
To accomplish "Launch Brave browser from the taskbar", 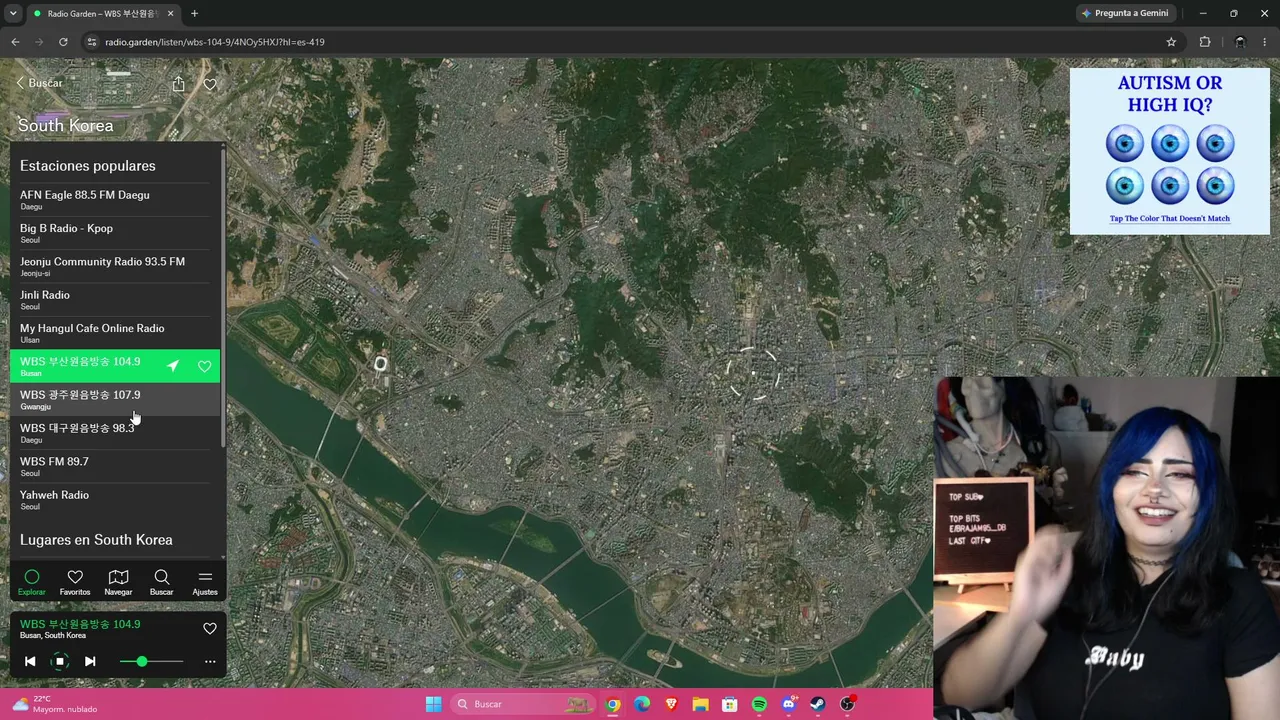I will (671, 704).
